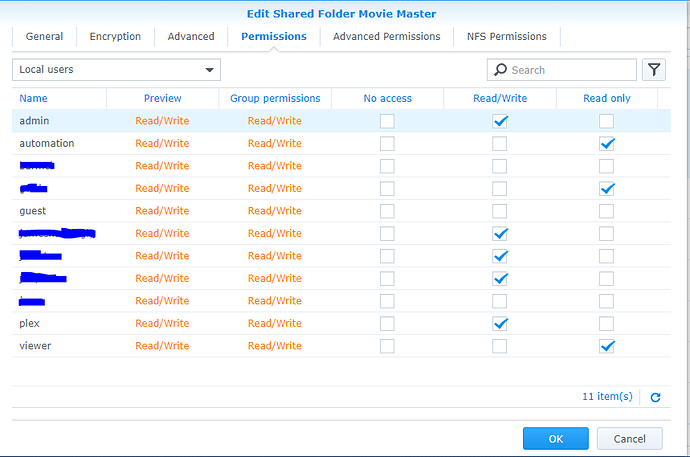Screen dimensions: 690x457
Task: Open the Encryption tab
Action: pyautogui.click(x=115, y=37)
